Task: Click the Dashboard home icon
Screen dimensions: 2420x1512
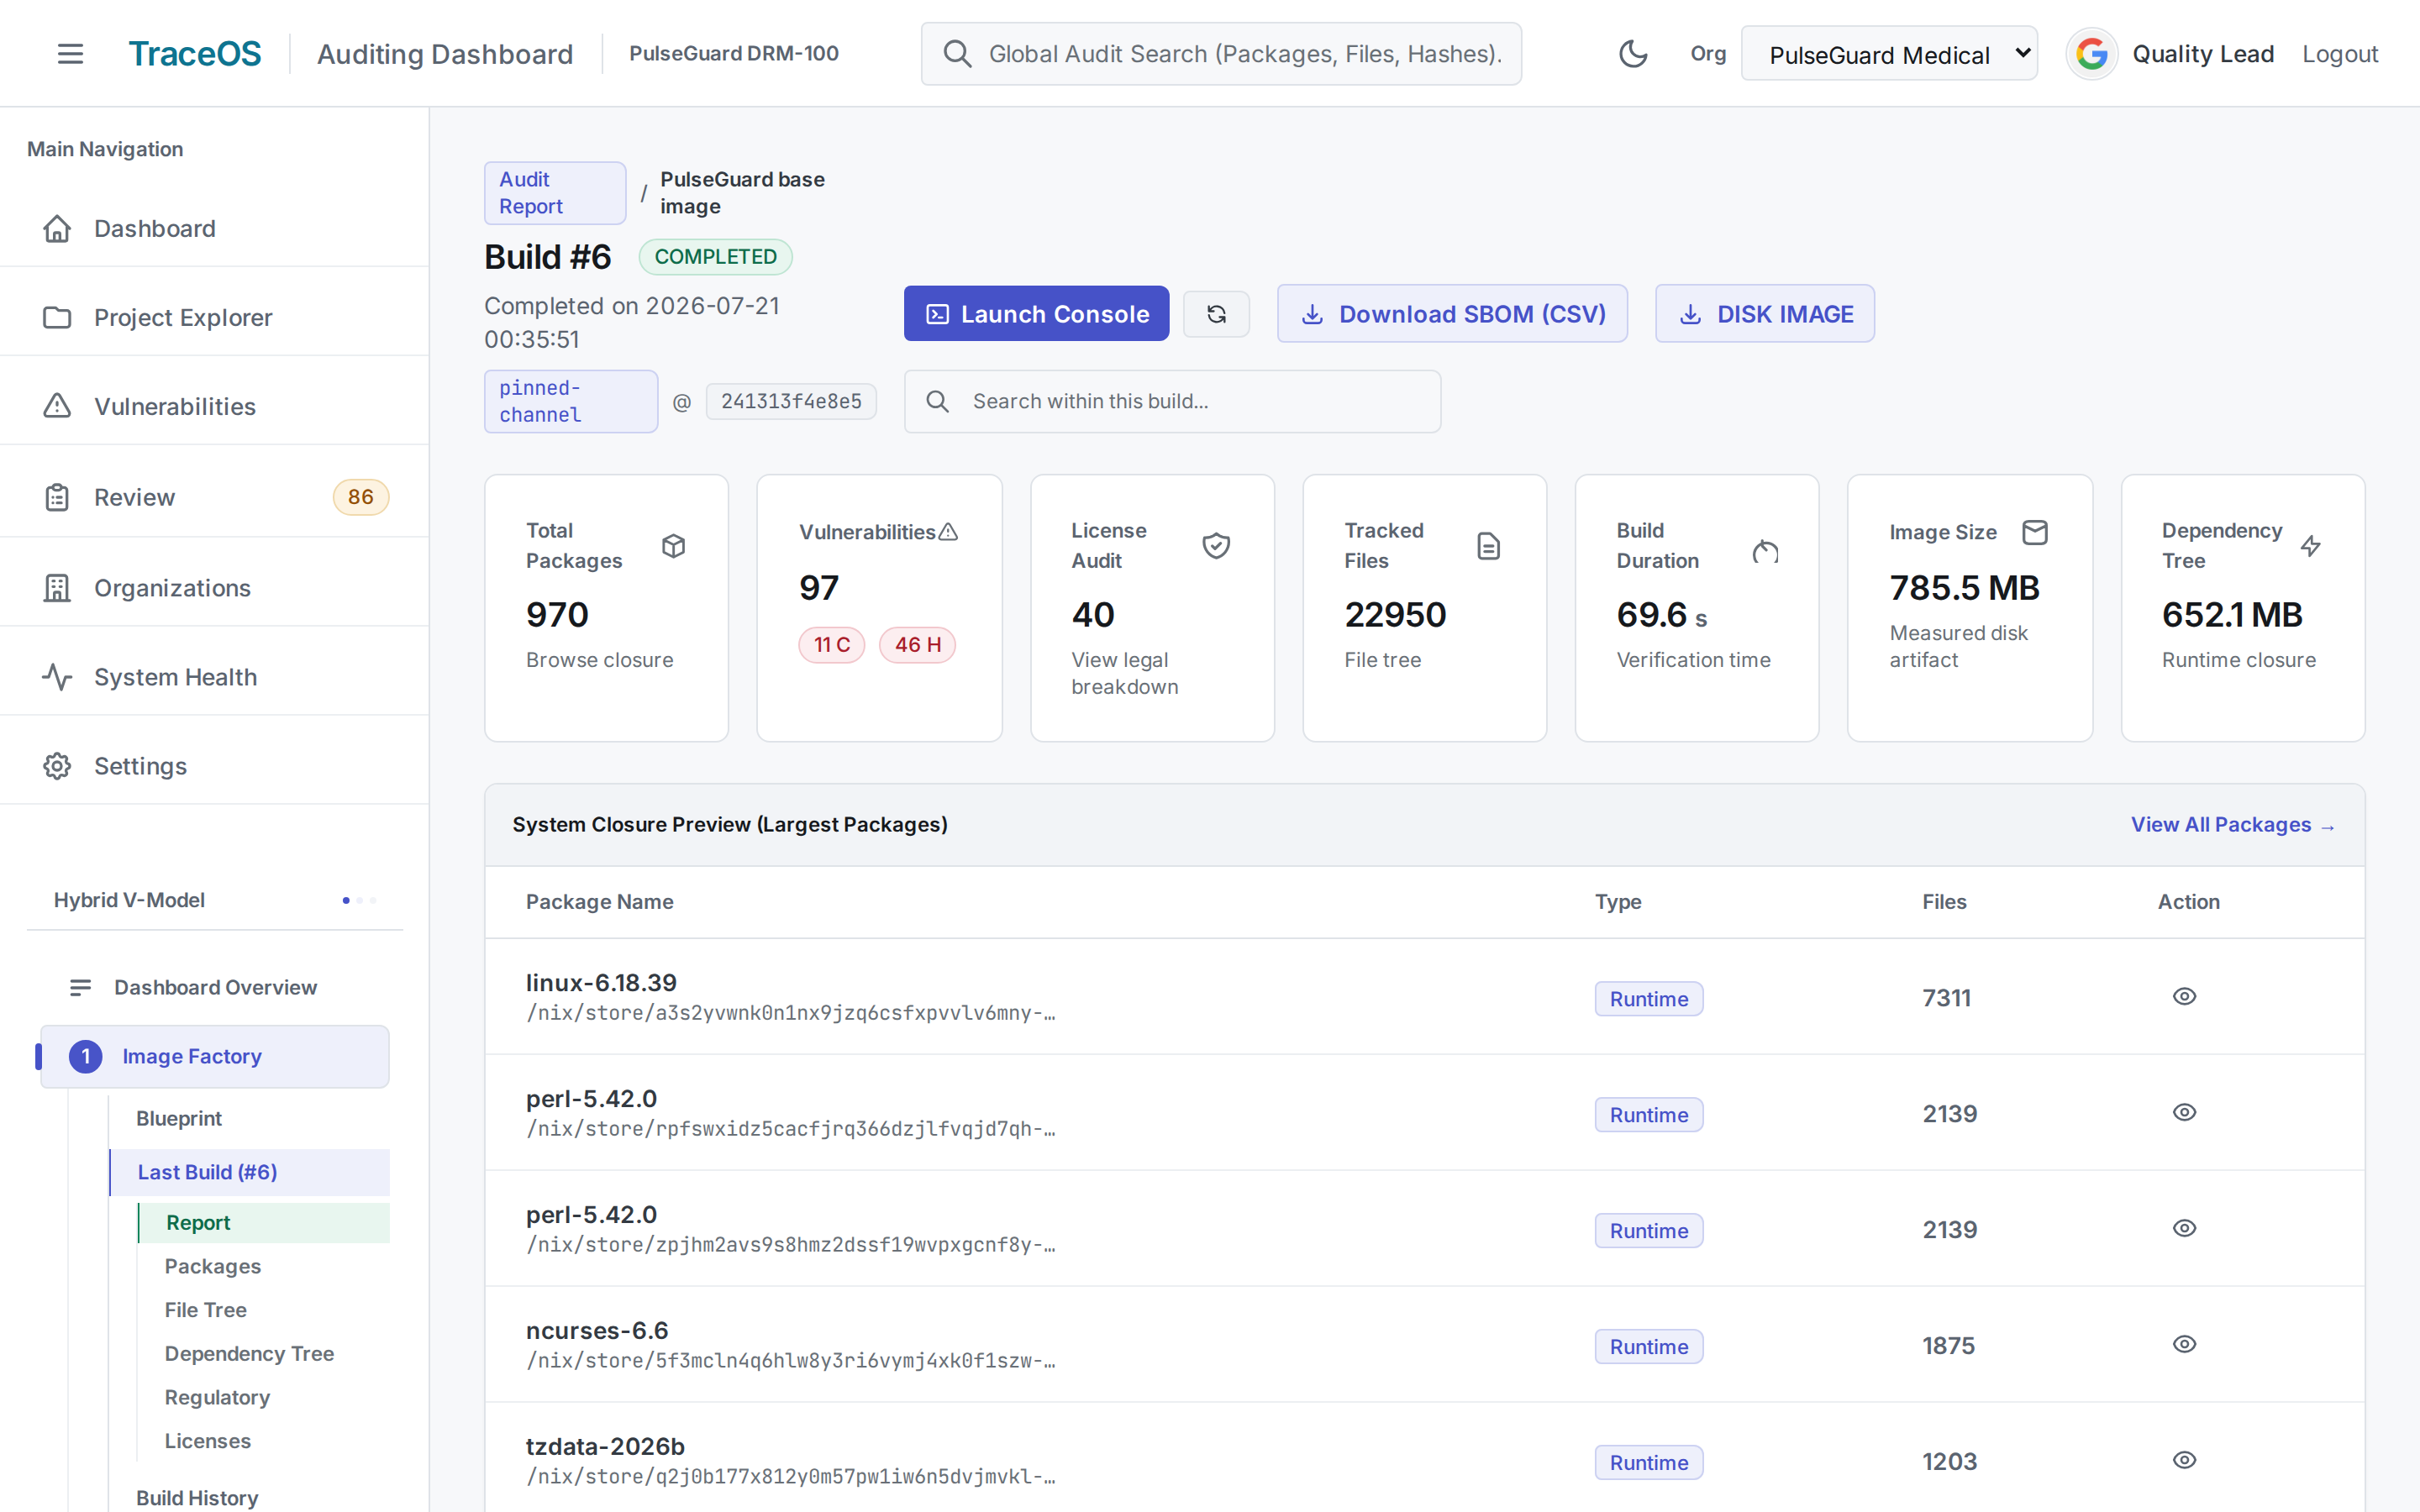Action: 57,228
